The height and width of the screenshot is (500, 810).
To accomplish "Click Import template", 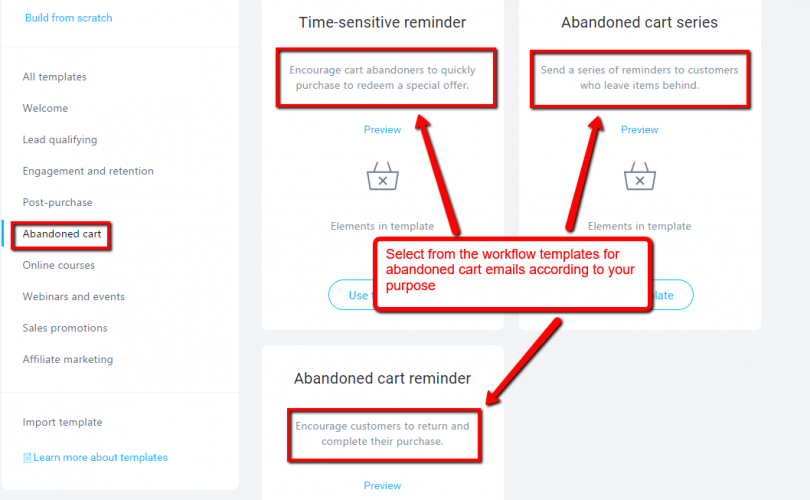I will 62,423.
